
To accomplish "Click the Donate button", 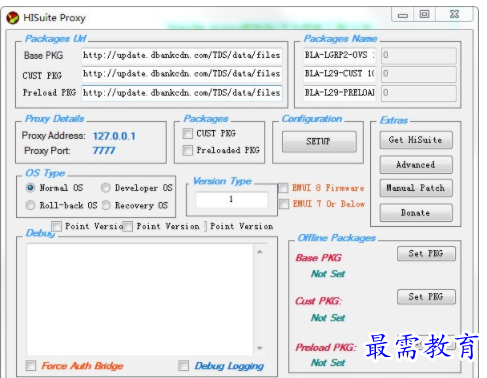I will click(x=416, y=213).
